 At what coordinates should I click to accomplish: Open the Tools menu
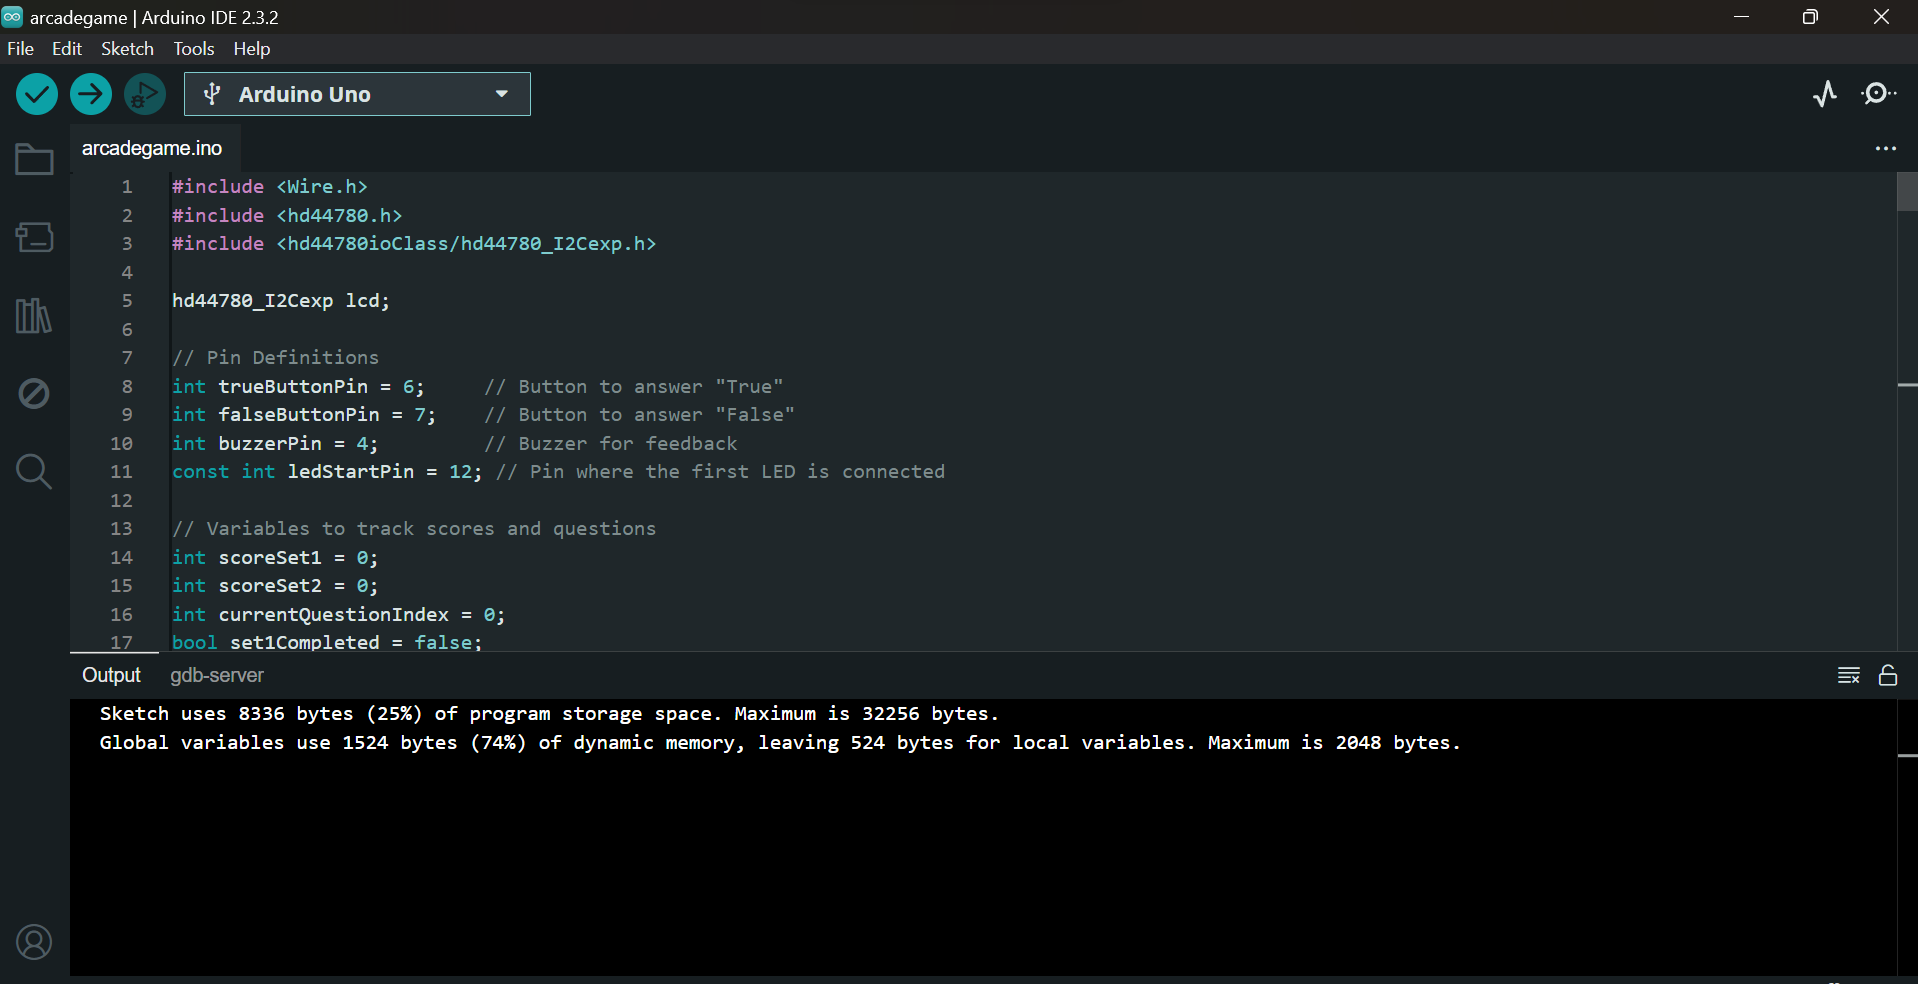click(194, 48)
